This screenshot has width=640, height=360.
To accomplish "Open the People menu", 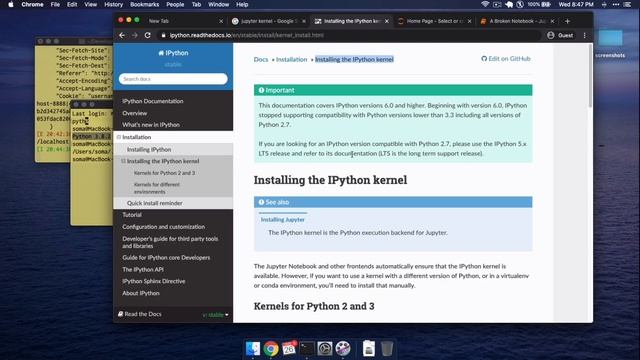I will tap(175, 4).
